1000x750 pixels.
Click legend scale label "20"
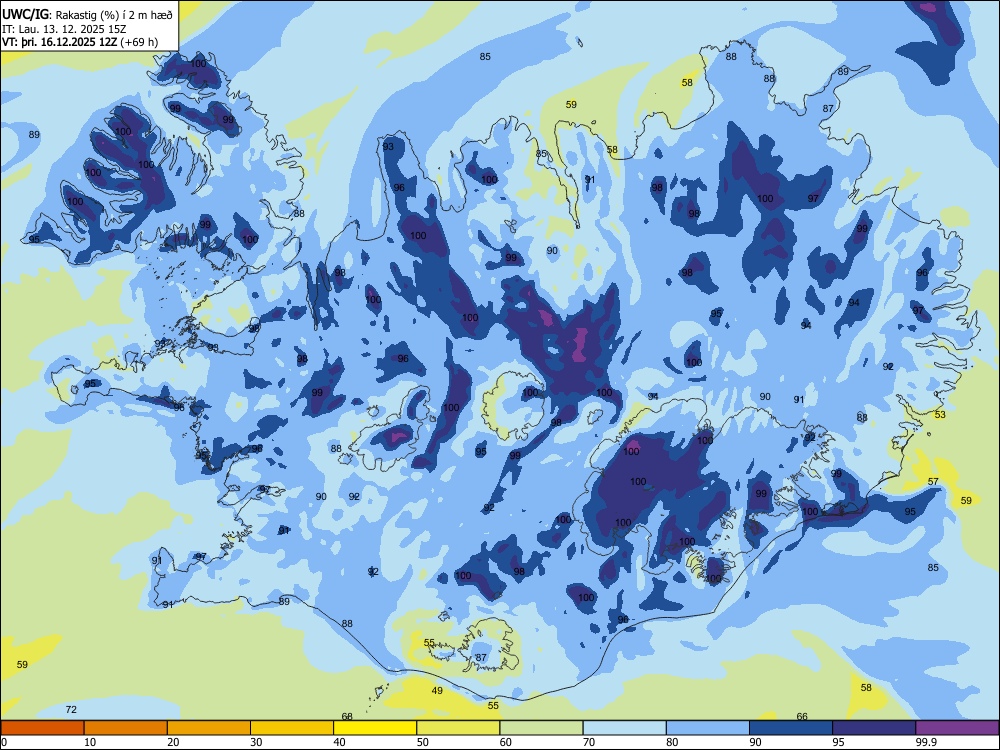[173, 742]
